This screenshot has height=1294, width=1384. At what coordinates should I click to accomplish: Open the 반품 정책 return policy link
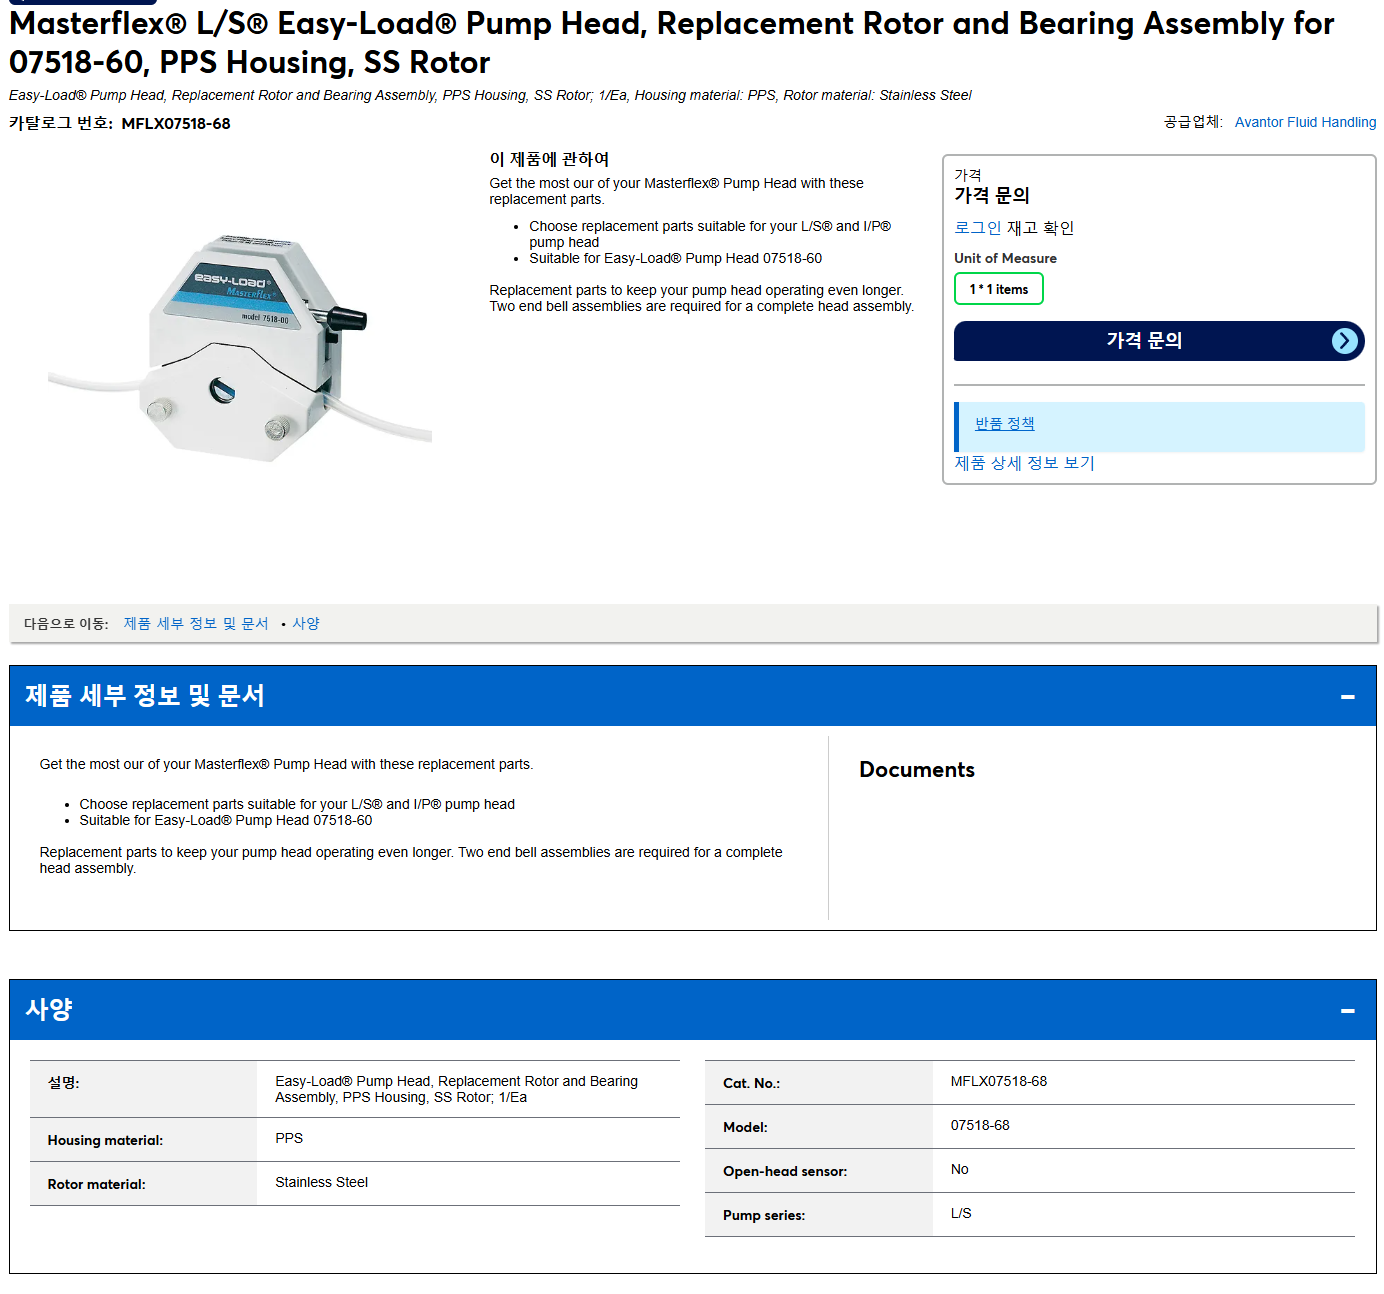(1004, 424)
